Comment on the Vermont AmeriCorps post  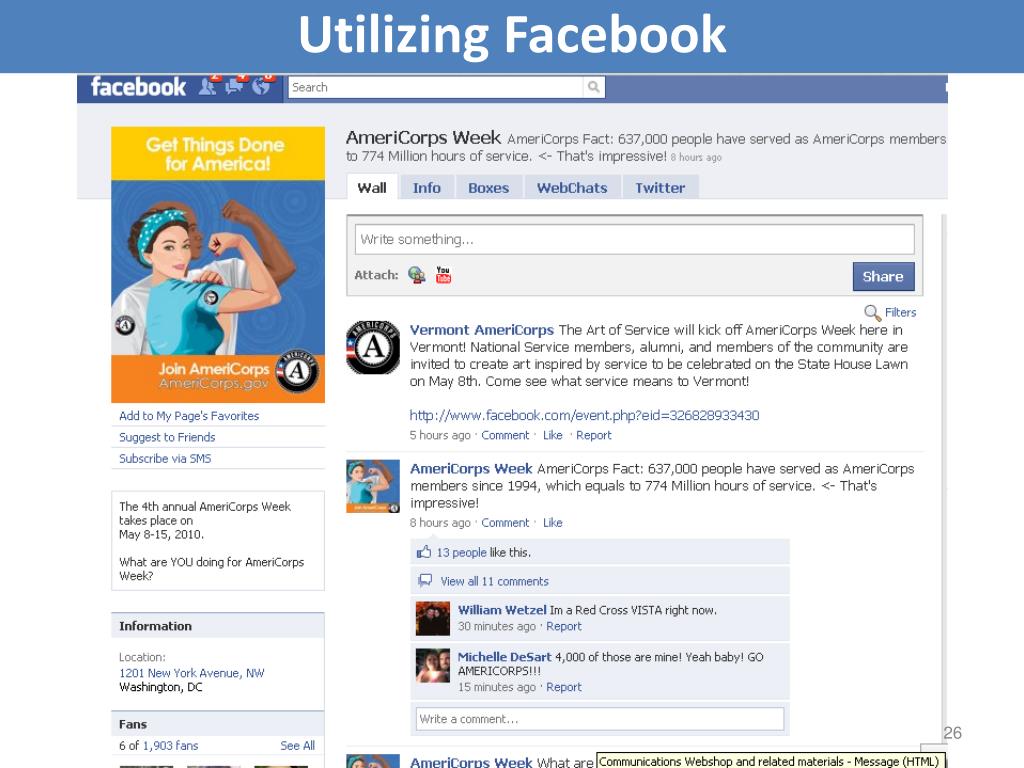[x=505, y=436]
